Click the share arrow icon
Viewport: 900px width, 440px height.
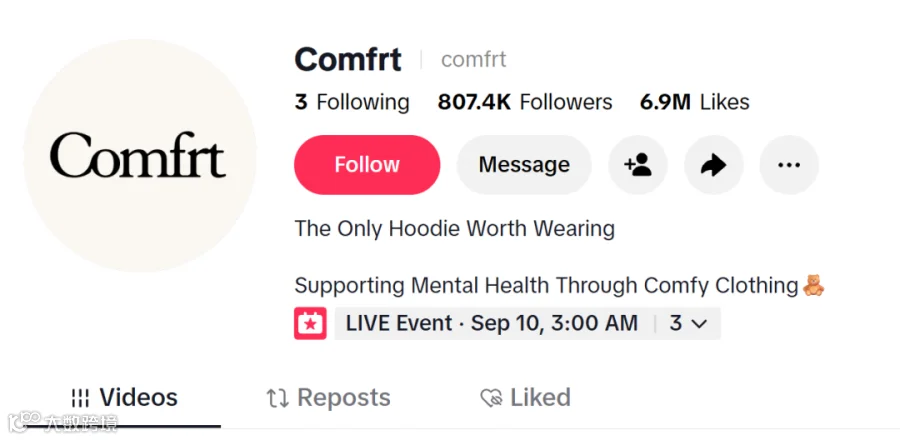713,165
